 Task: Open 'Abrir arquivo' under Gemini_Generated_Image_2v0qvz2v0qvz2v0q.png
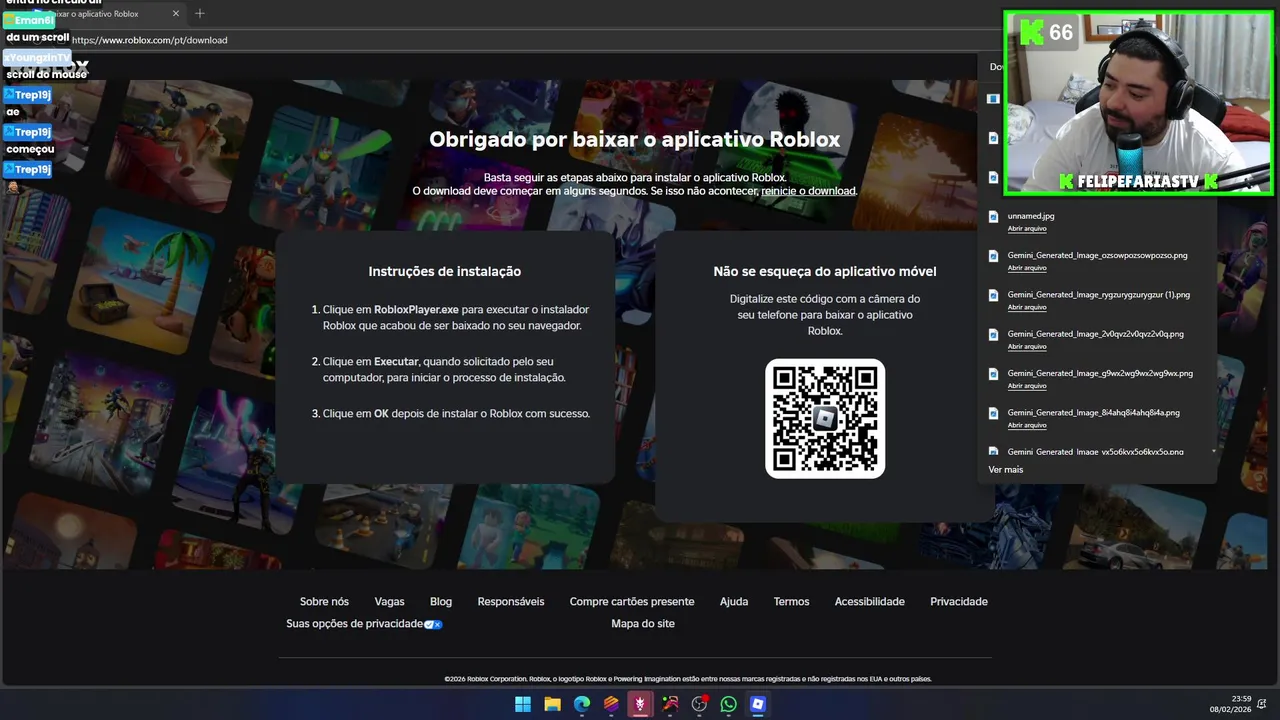coord(1027,346)
